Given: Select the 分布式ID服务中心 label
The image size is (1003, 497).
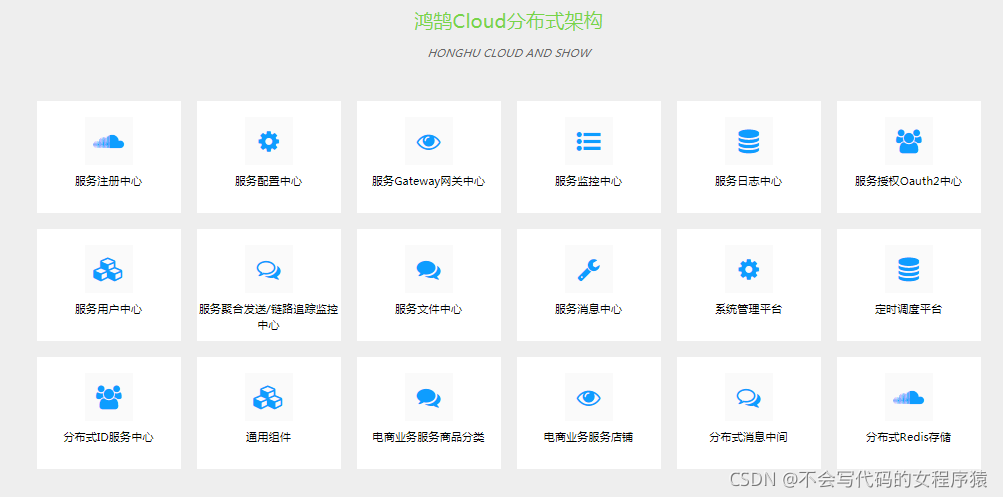Looking at the screenshot, I should pyautogui.click(x=109, y=437).
